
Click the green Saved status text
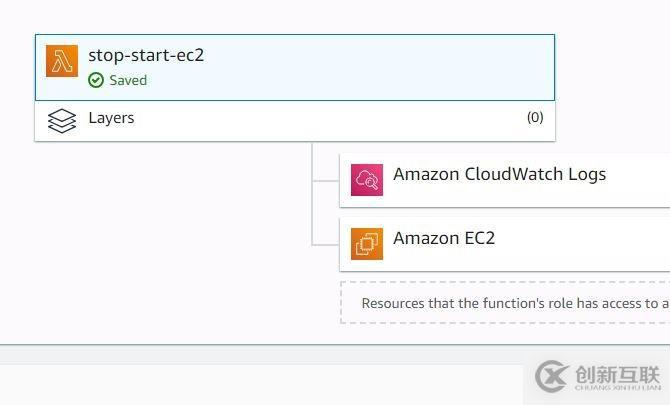click(x=128, y=80)
